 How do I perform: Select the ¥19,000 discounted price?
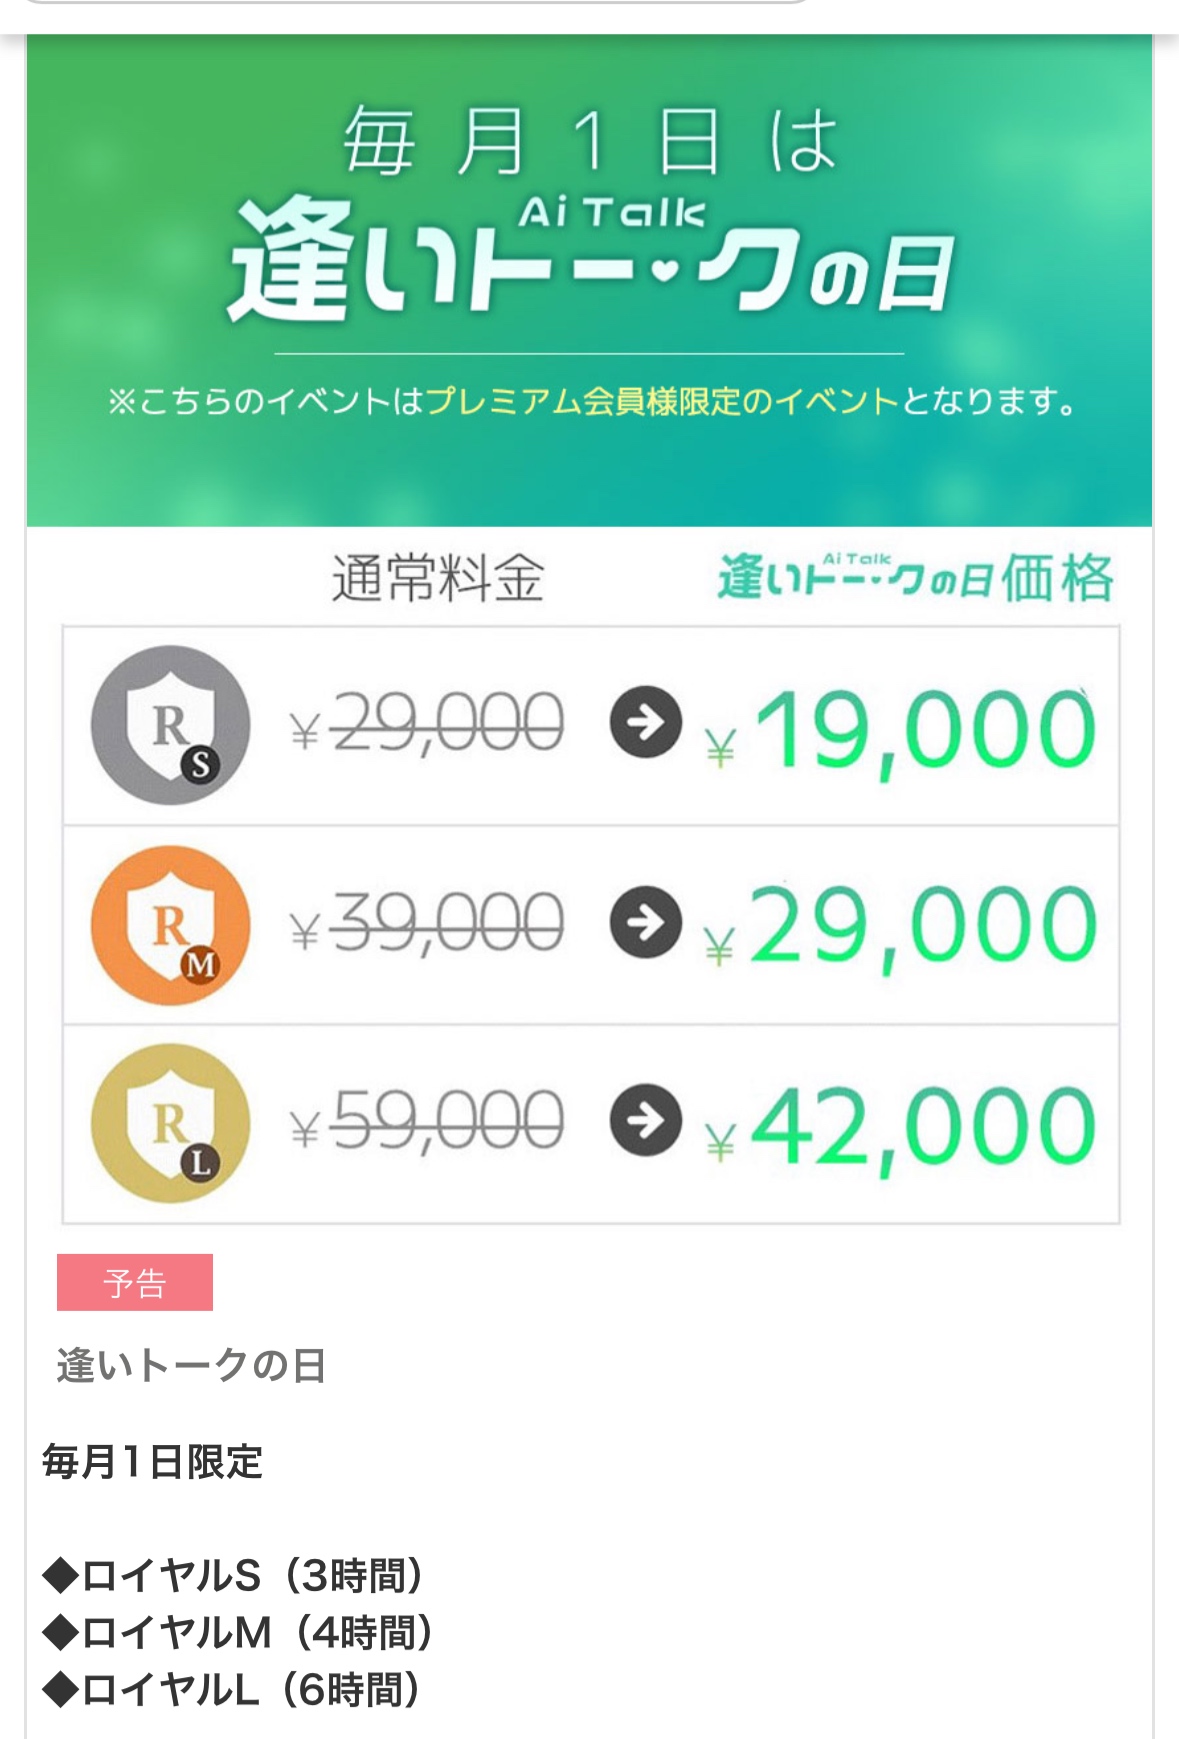900,731
